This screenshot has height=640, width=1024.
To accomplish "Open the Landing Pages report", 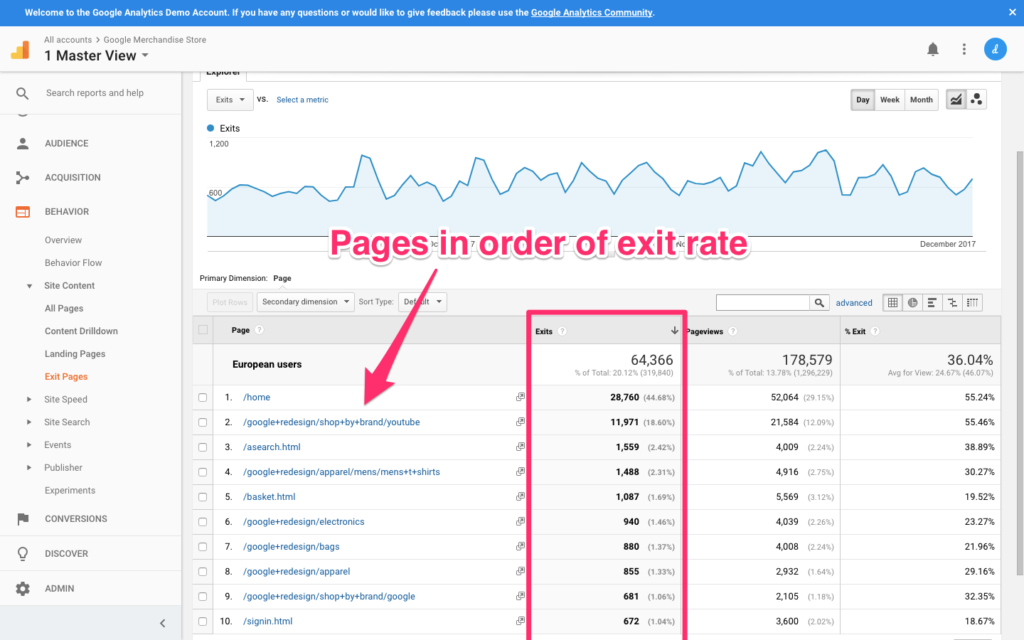I will coord(75,354).
